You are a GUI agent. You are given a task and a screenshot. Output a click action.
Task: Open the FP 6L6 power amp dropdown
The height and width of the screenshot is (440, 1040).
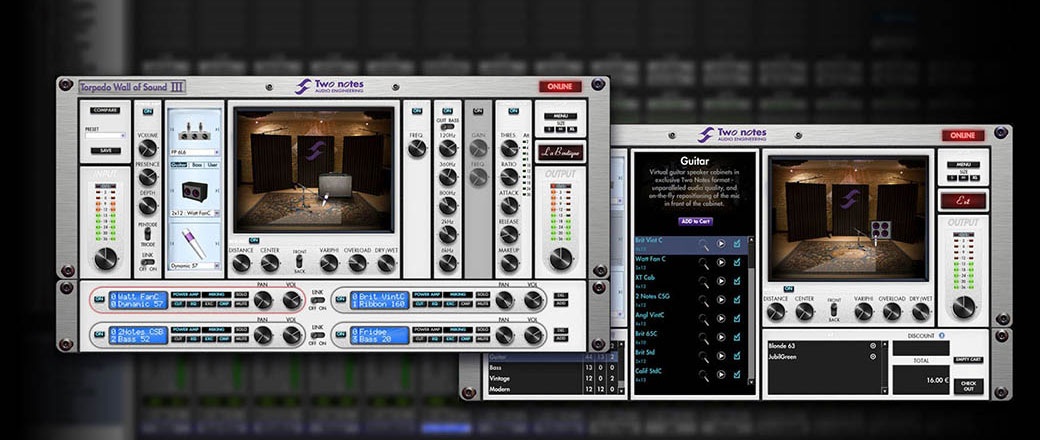pyautogui.click(x=194, y=151)
